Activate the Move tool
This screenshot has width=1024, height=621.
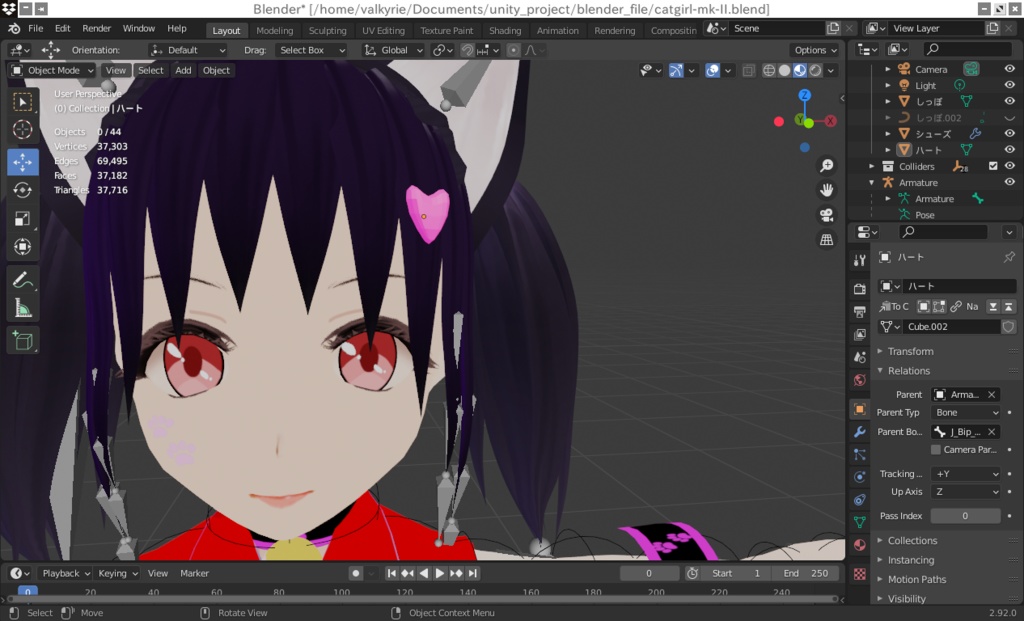click(x=23, y=162)
